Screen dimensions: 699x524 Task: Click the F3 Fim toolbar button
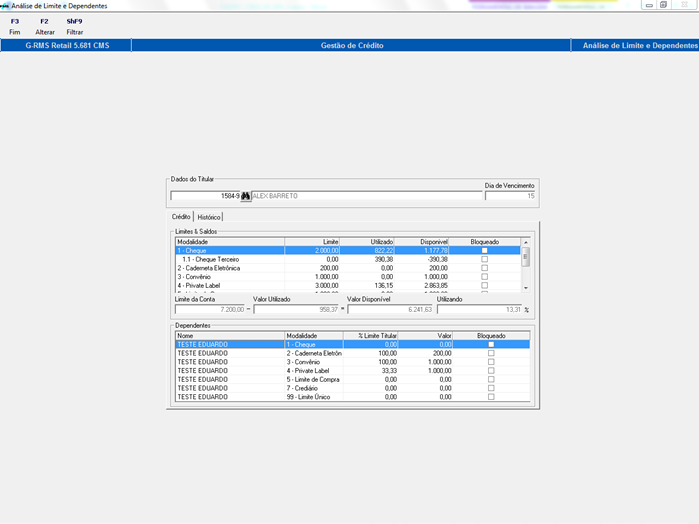[x=15, y=27]
